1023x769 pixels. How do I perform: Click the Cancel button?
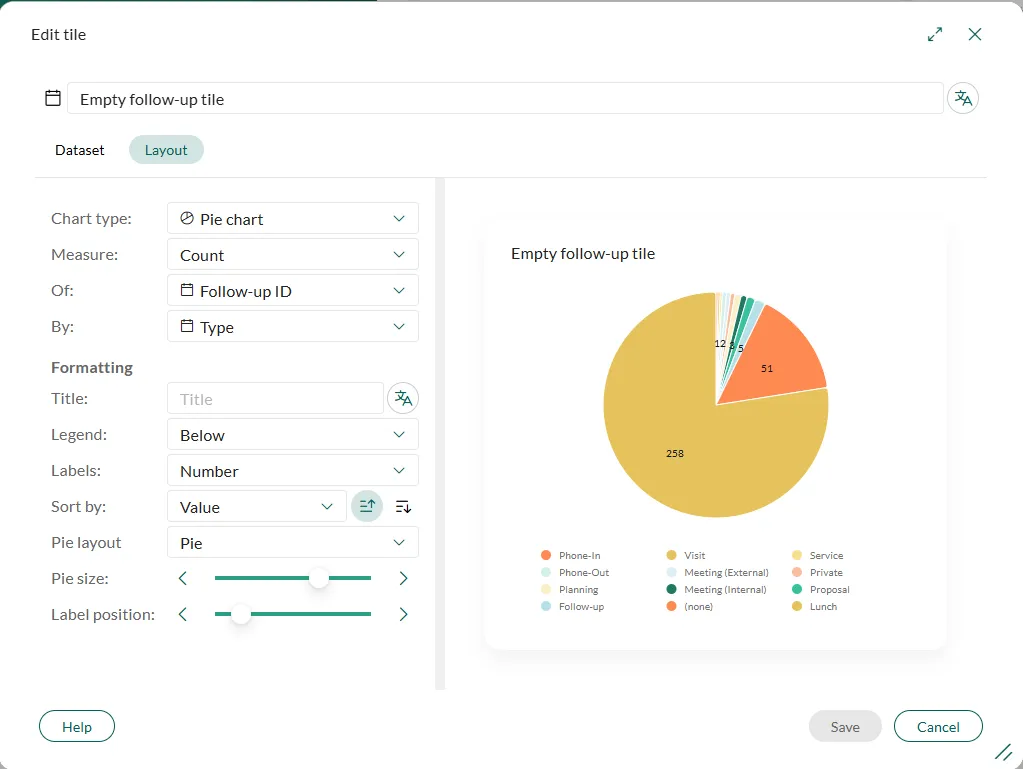coord(937,727)
